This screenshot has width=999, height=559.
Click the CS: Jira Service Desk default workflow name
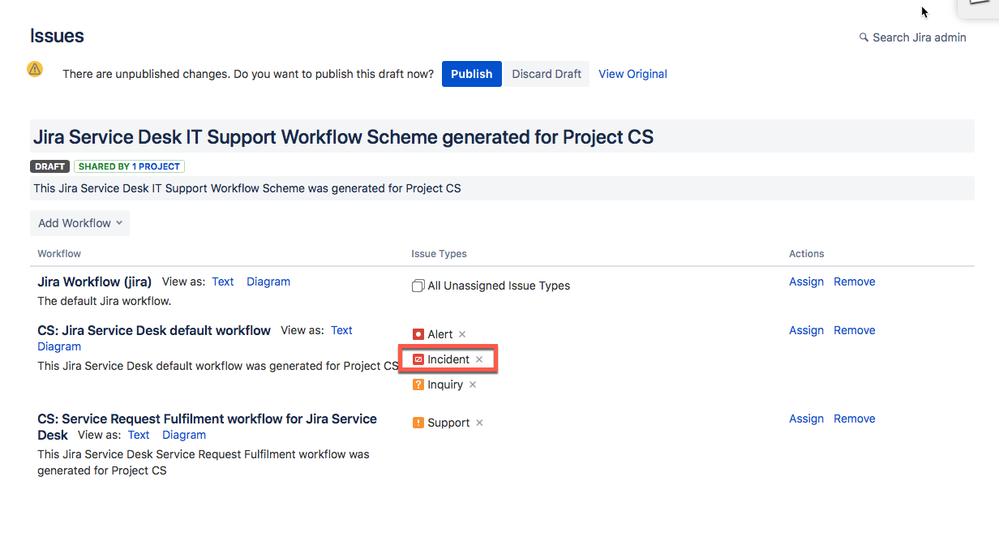154,330
